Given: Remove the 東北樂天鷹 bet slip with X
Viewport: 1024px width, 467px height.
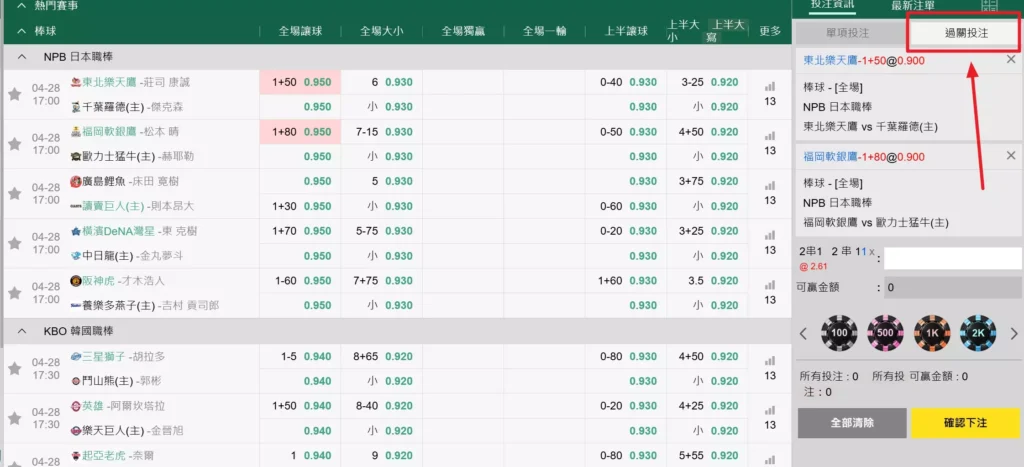Looking at the screenshot, I should 1011,59.
